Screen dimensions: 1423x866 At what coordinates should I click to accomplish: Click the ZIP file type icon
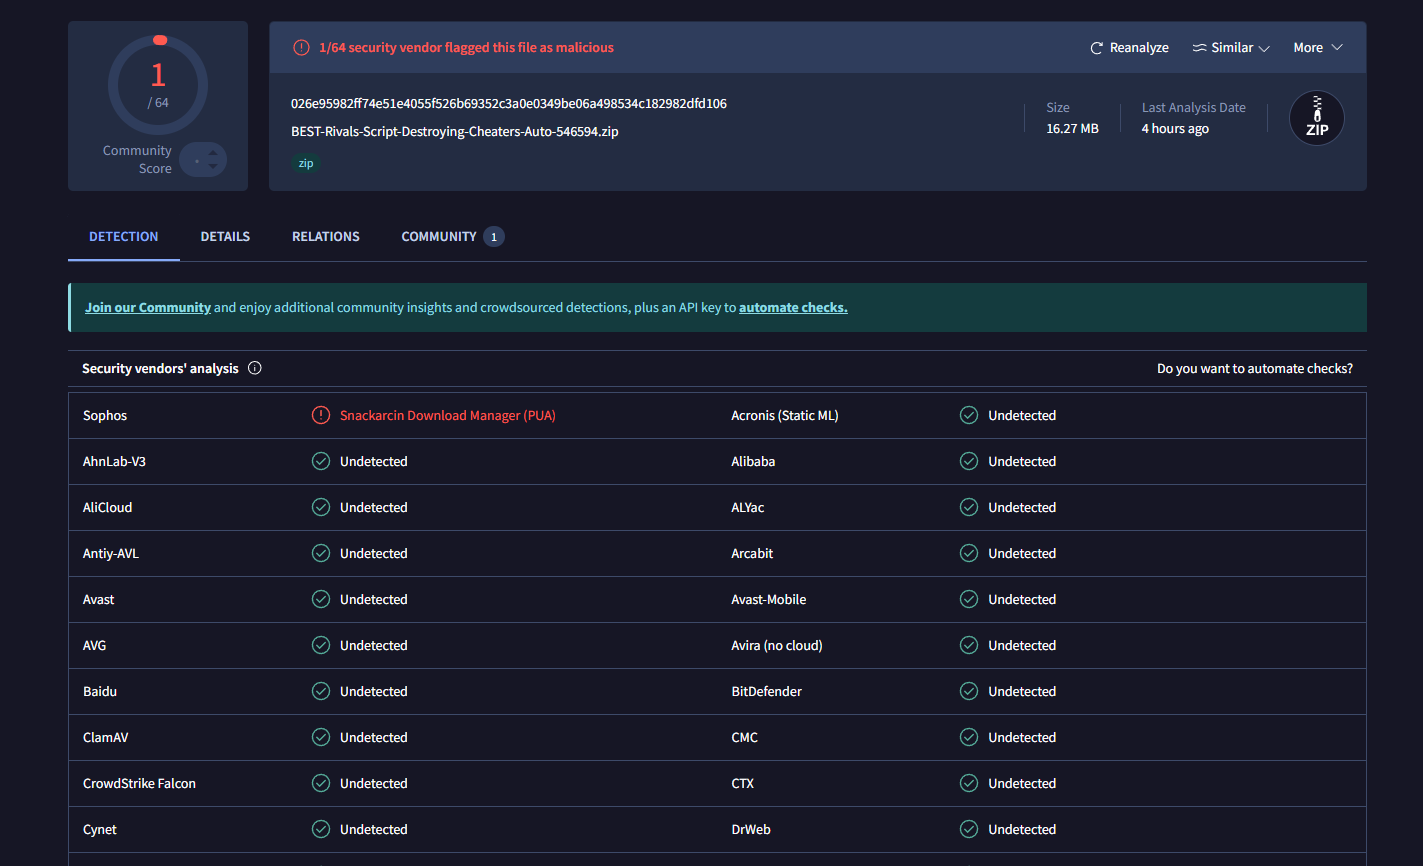[1317, 118]
